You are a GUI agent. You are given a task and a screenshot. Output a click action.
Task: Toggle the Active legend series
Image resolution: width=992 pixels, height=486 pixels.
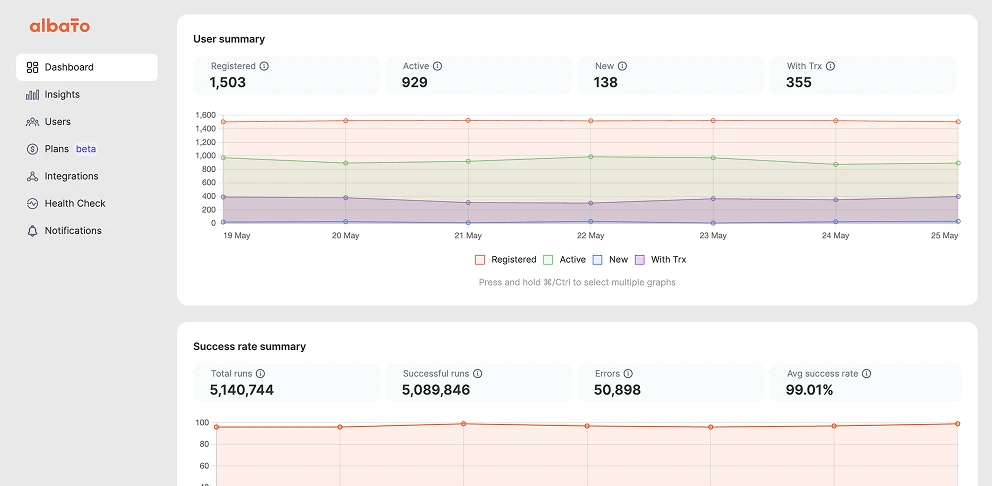pos(565,259)
